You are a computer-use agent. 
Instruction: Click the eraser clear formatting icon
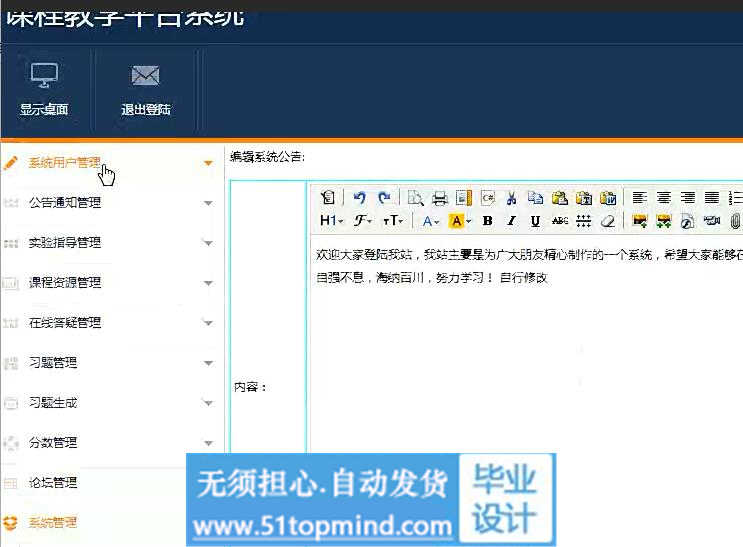click(607, 221)
